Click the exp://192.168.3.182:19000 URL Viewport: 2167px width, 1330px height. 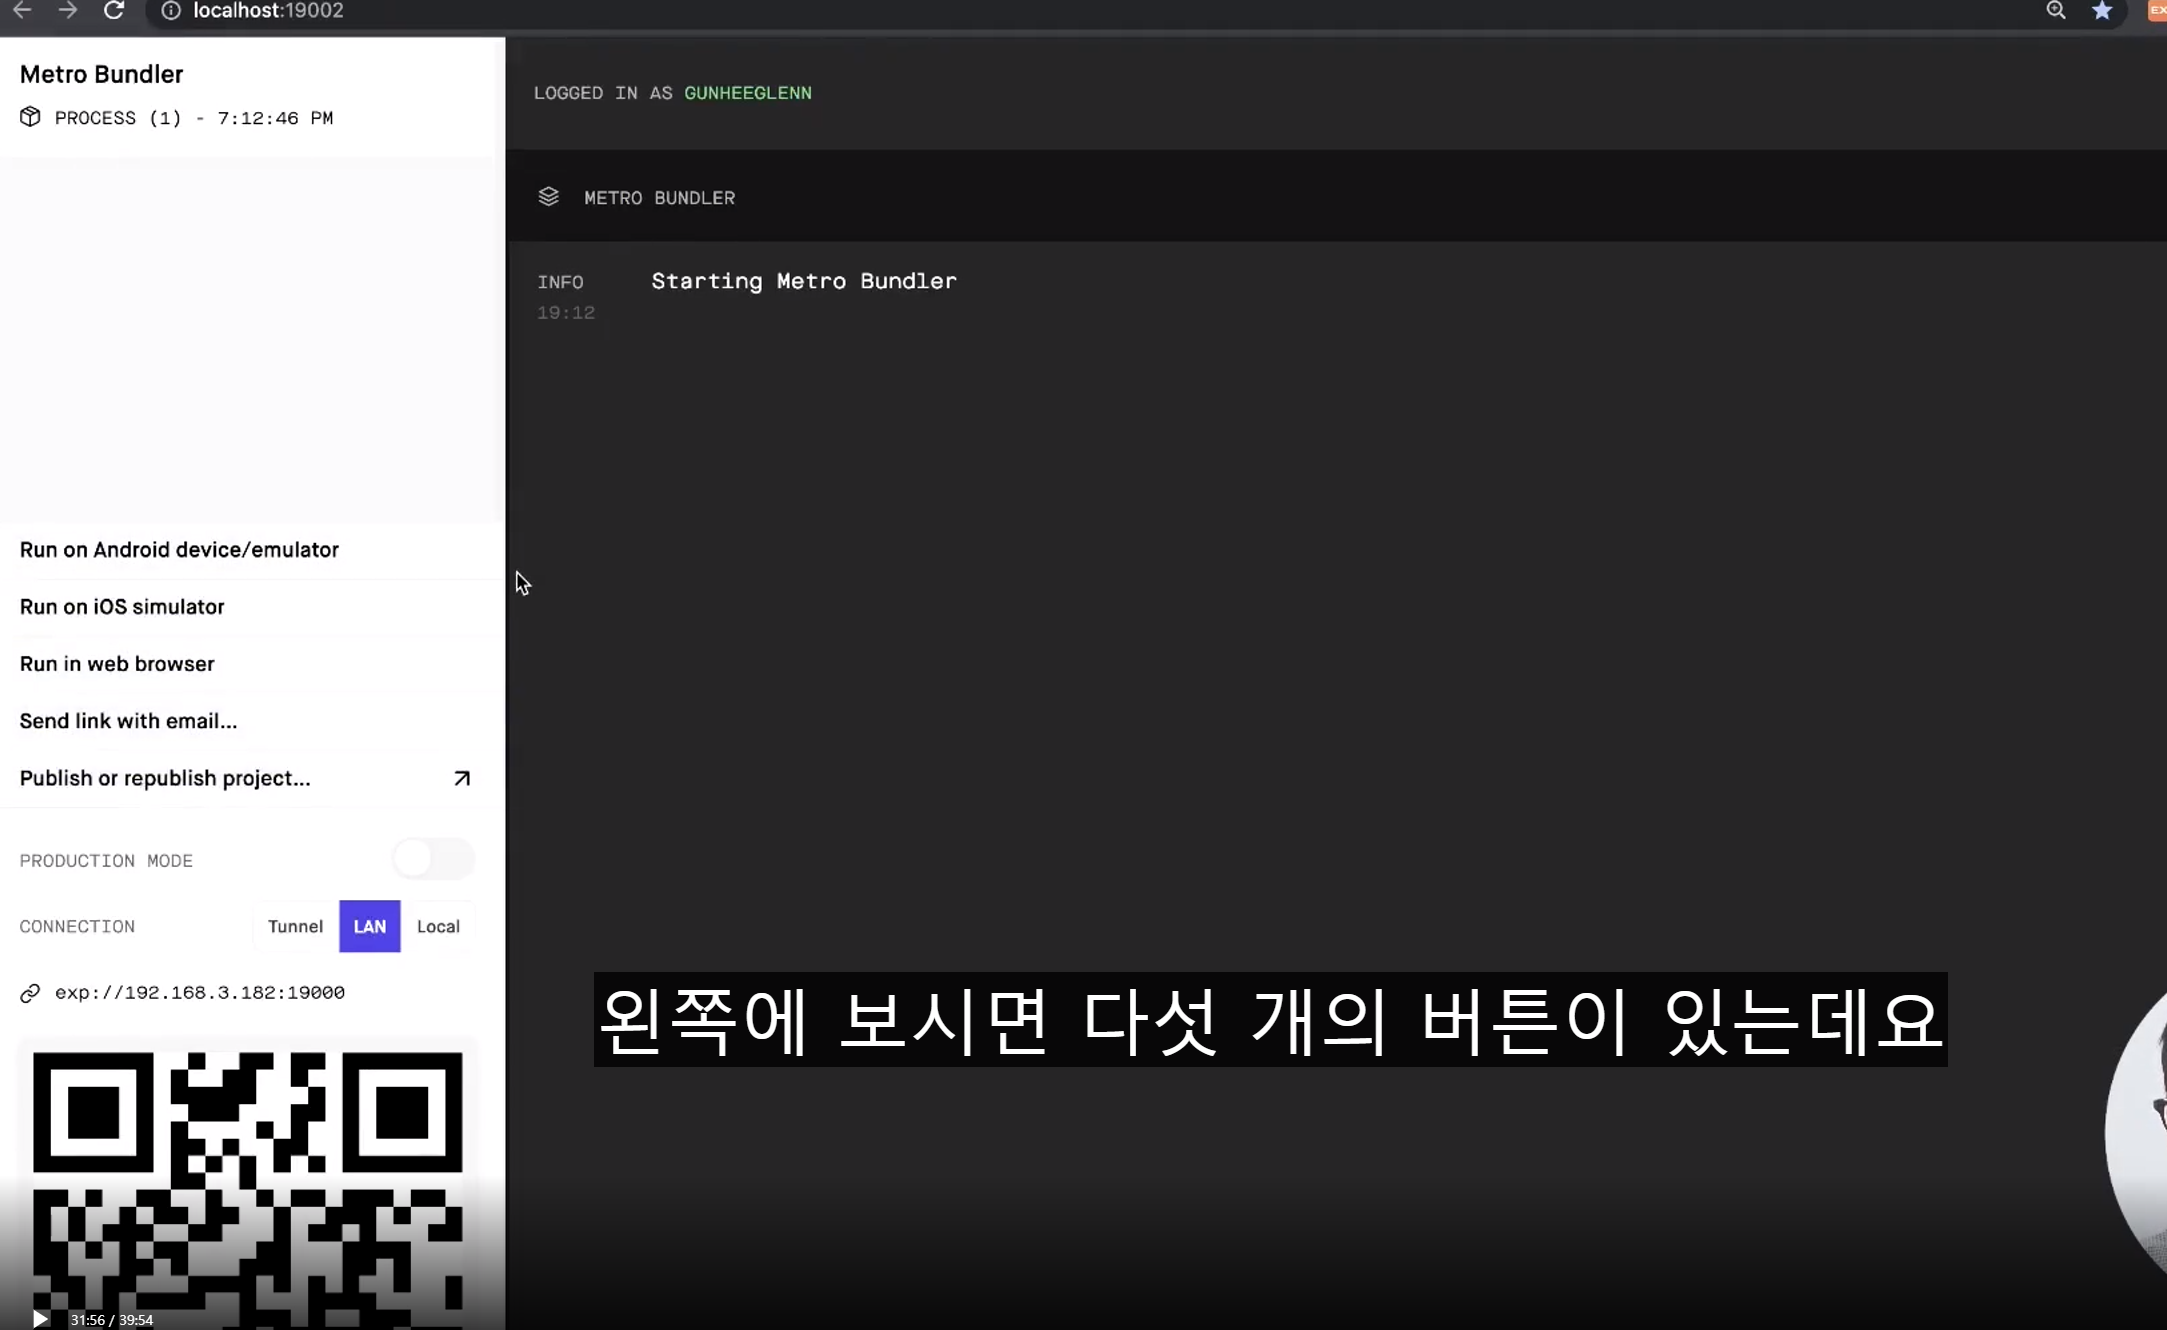pyautogui.click(x=200, y=993)
